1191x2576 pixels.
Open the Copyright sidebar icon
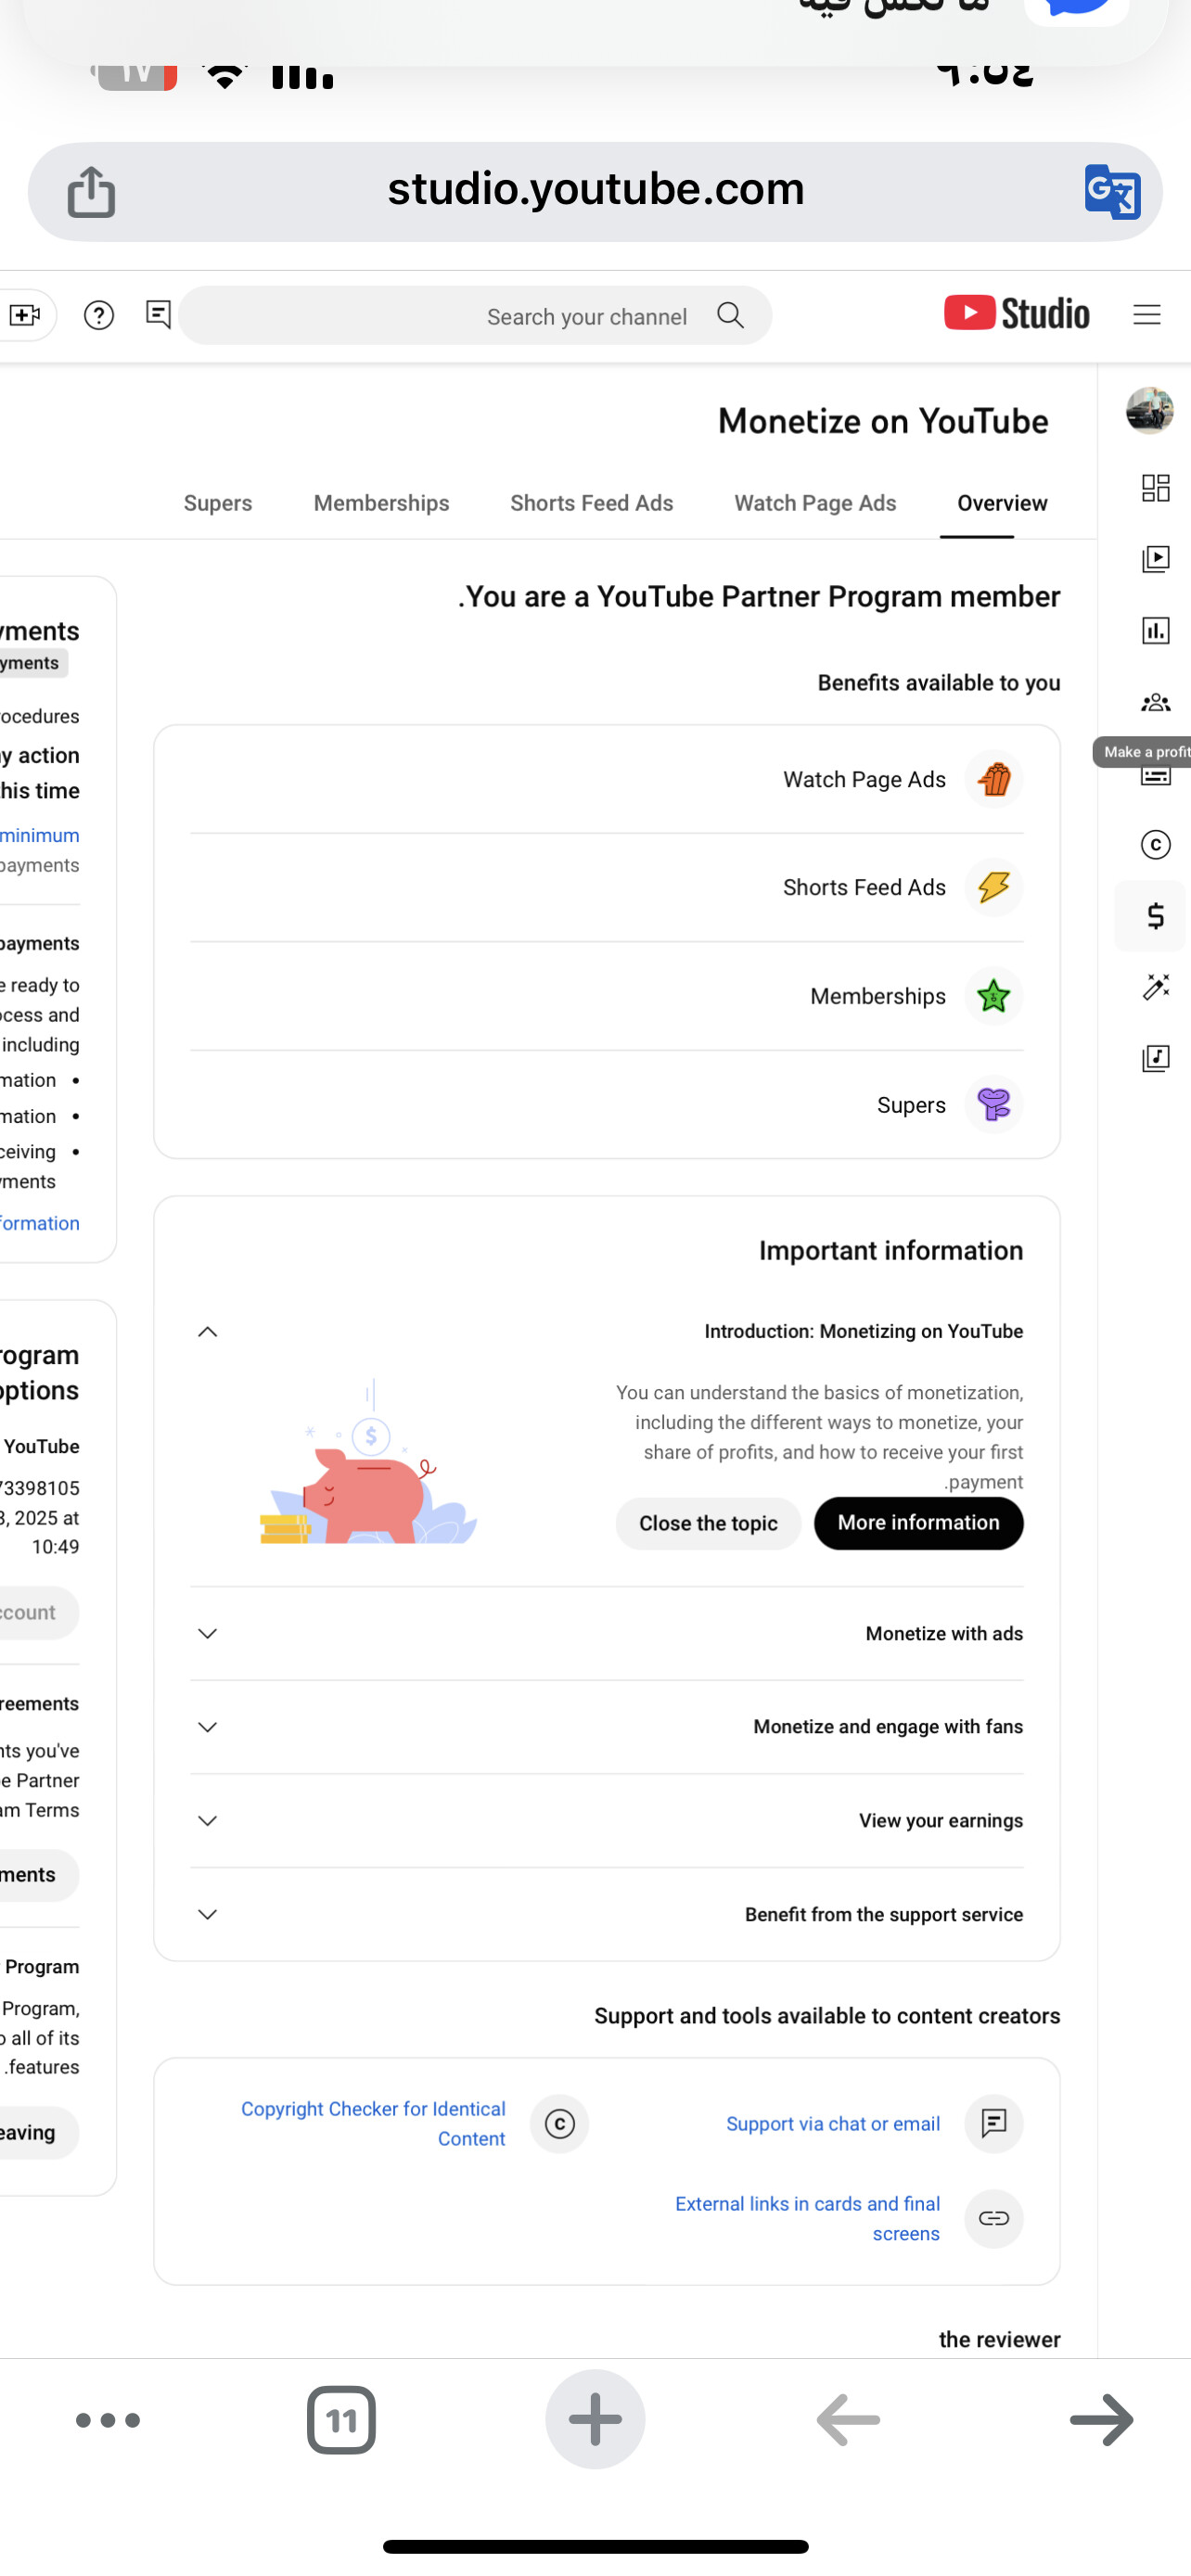coord(1155,844)
